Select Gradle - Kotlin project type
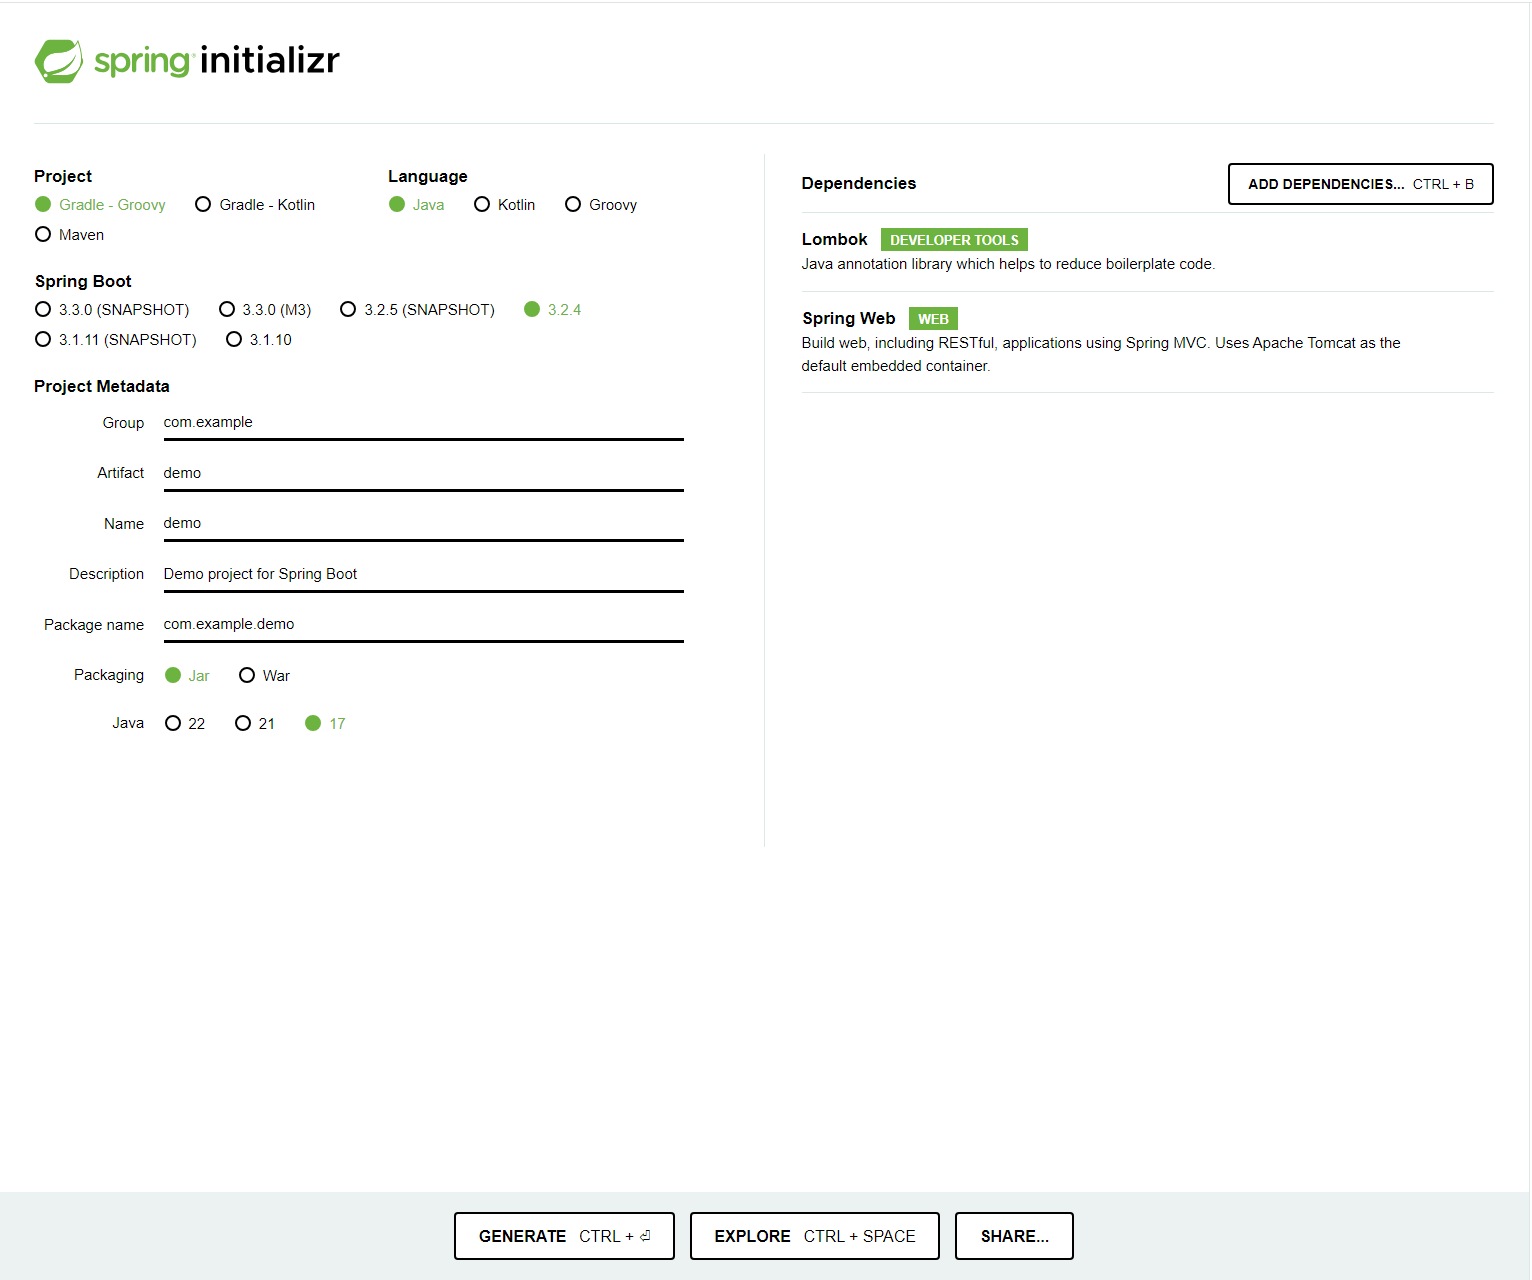 pyautogui.click(x=255, y=205)
